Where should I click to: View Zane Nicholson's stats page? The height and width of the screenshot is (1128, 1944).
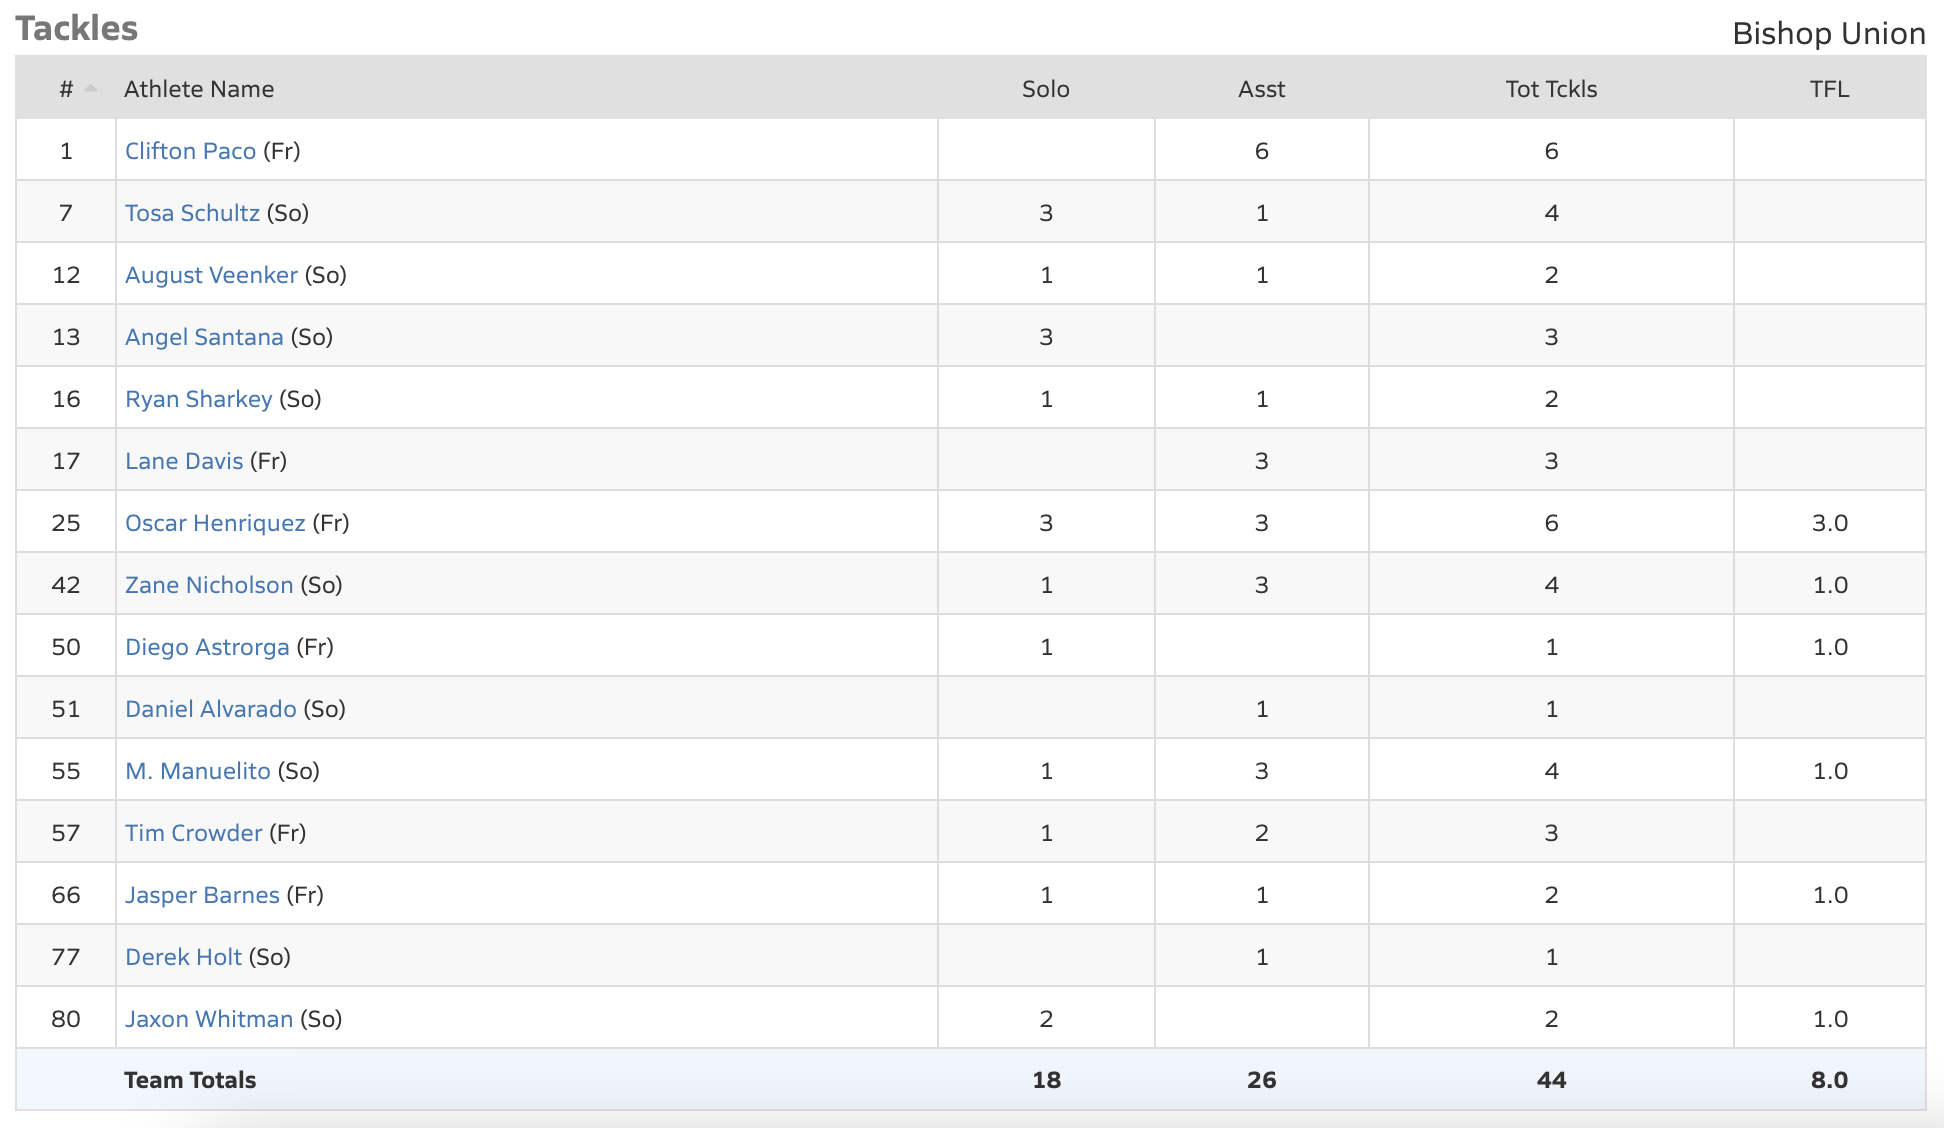(209, 585)
